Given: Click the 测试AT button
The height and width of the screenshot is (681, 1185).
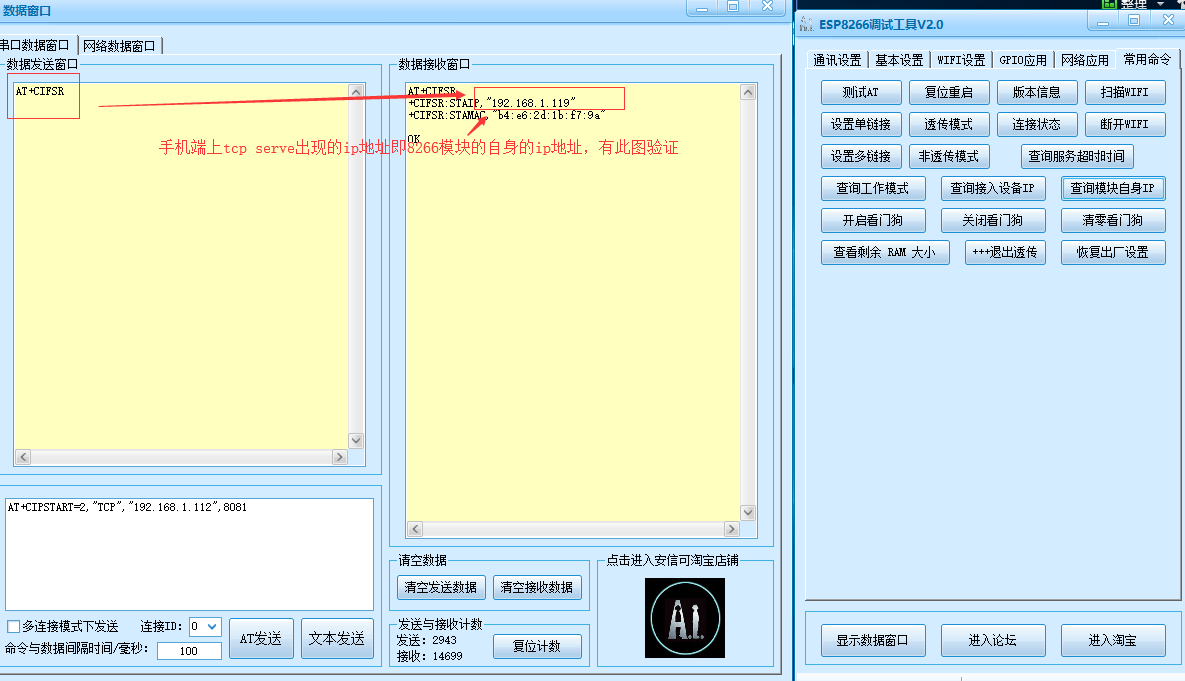Looking at the screenshot, I should tap(861, 92).
